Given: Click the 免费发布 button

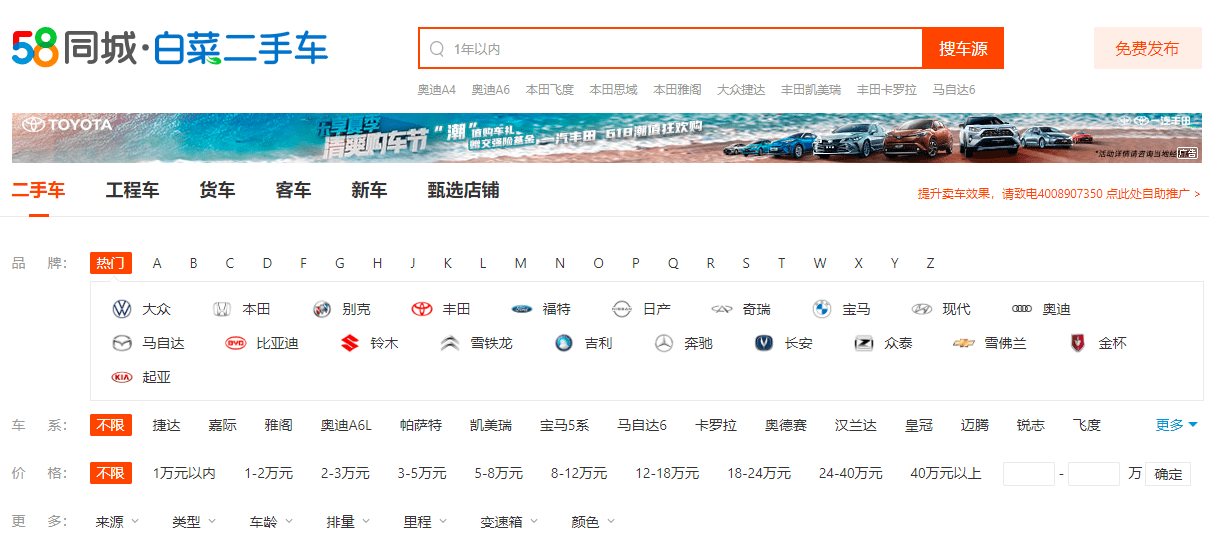Looking at the screenshot, I should (x=1148, y=48).
